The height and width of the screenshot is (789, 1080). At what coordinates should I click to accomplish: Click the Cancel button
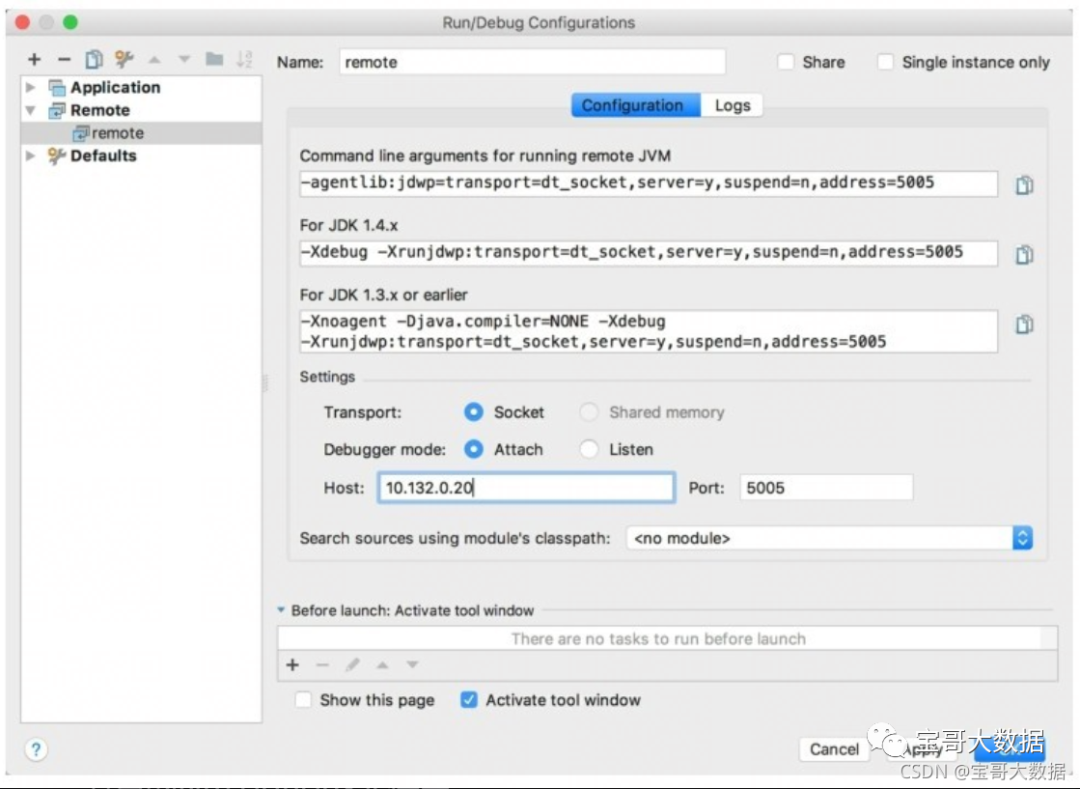(834, 749)
